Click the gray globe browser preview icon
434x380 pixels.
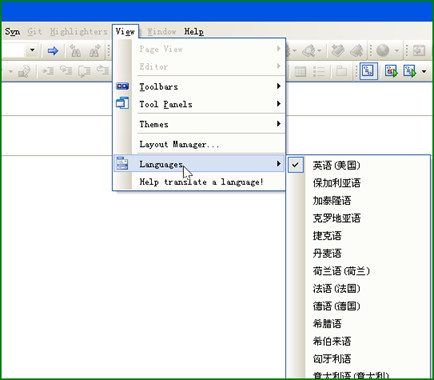(383, 51)
